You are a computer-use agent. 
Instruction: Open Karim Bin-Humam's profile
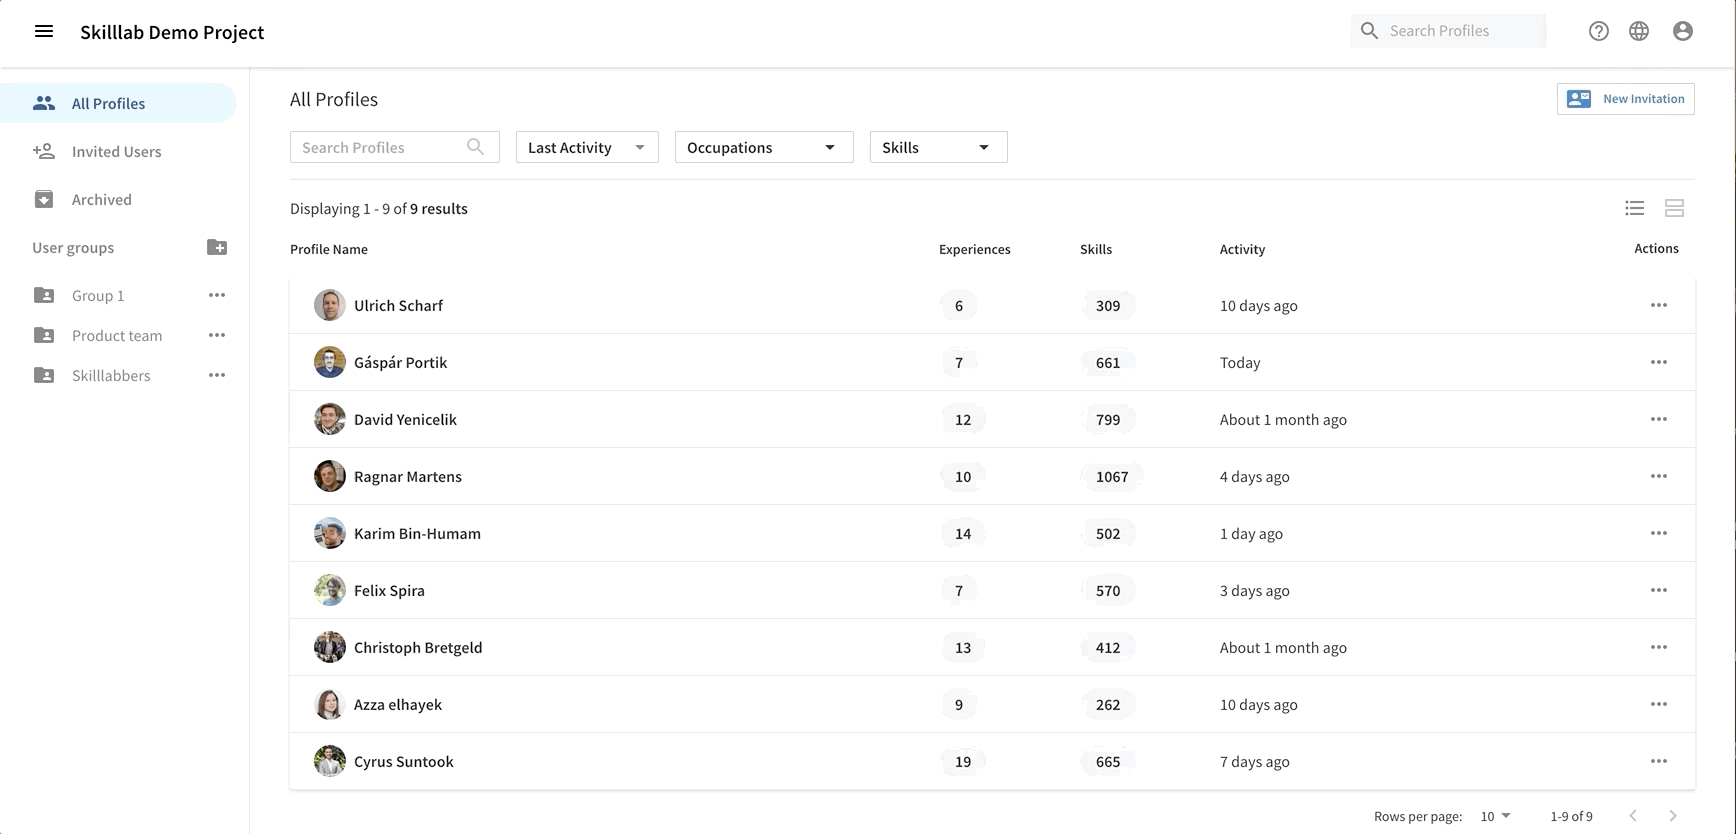point(417,533)
